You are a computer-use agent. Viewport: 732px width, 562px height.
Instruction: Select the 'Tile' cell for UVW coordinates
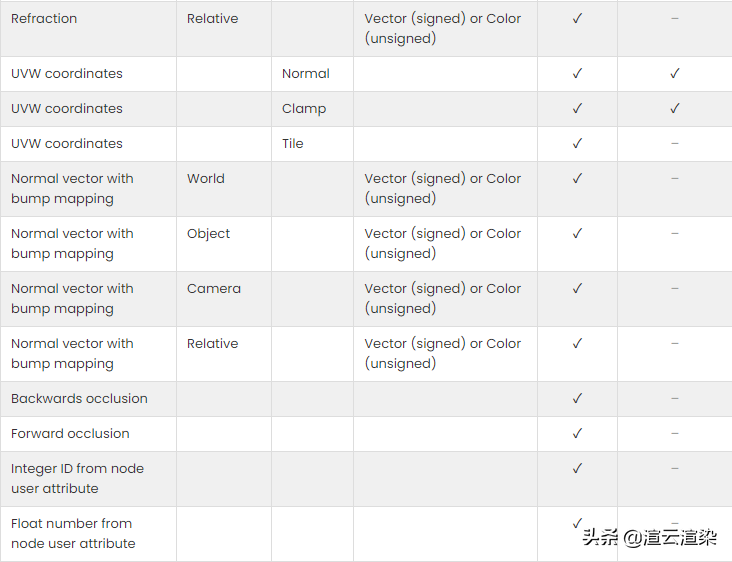tap(293, 143)
